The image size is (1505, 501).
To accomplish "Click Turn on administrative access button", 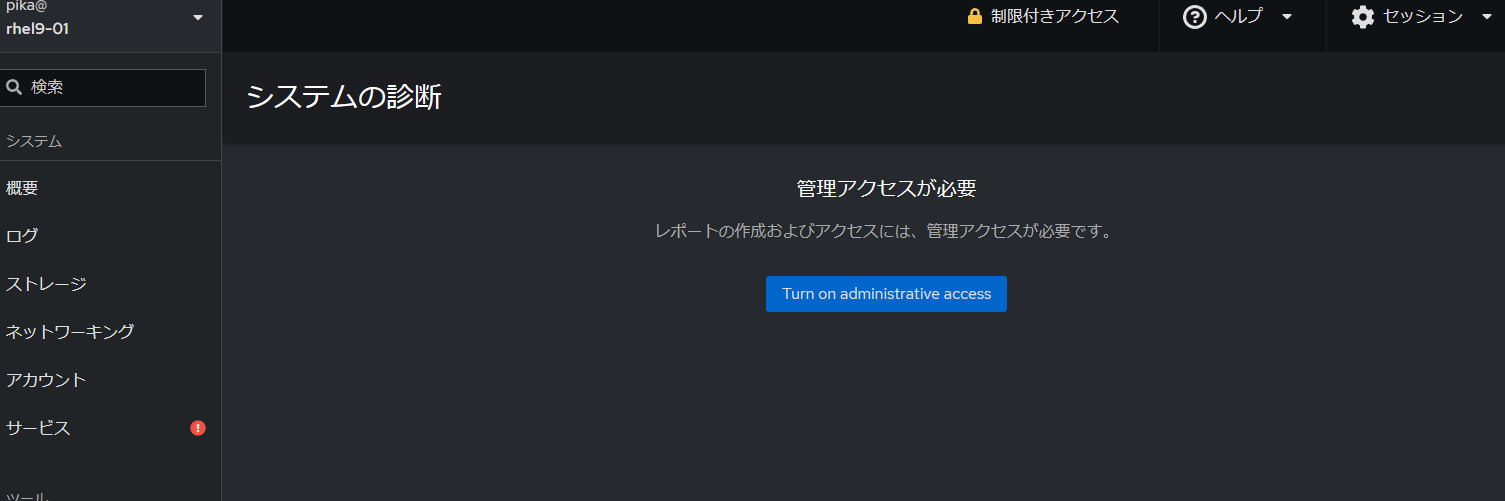I will pyautogui.click(x=886, y=294).
